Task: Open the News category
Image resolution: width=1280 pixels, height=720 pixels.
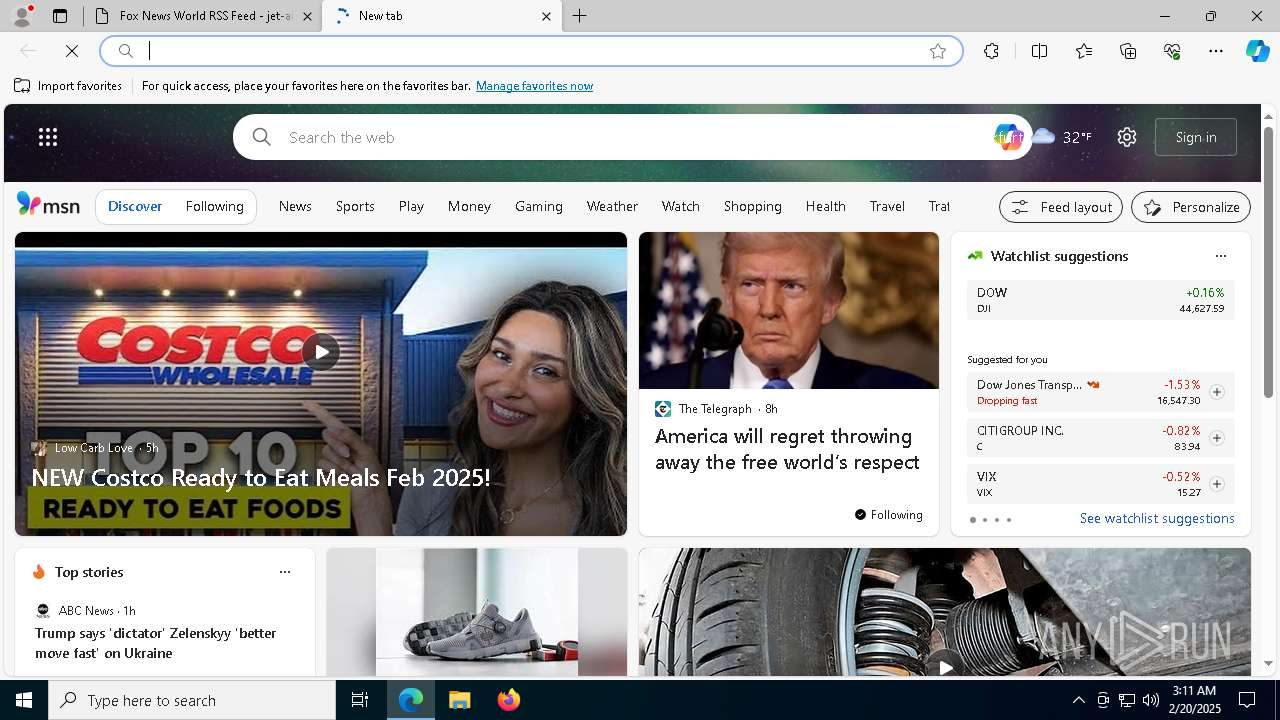Action: click(x=295, y=206)
